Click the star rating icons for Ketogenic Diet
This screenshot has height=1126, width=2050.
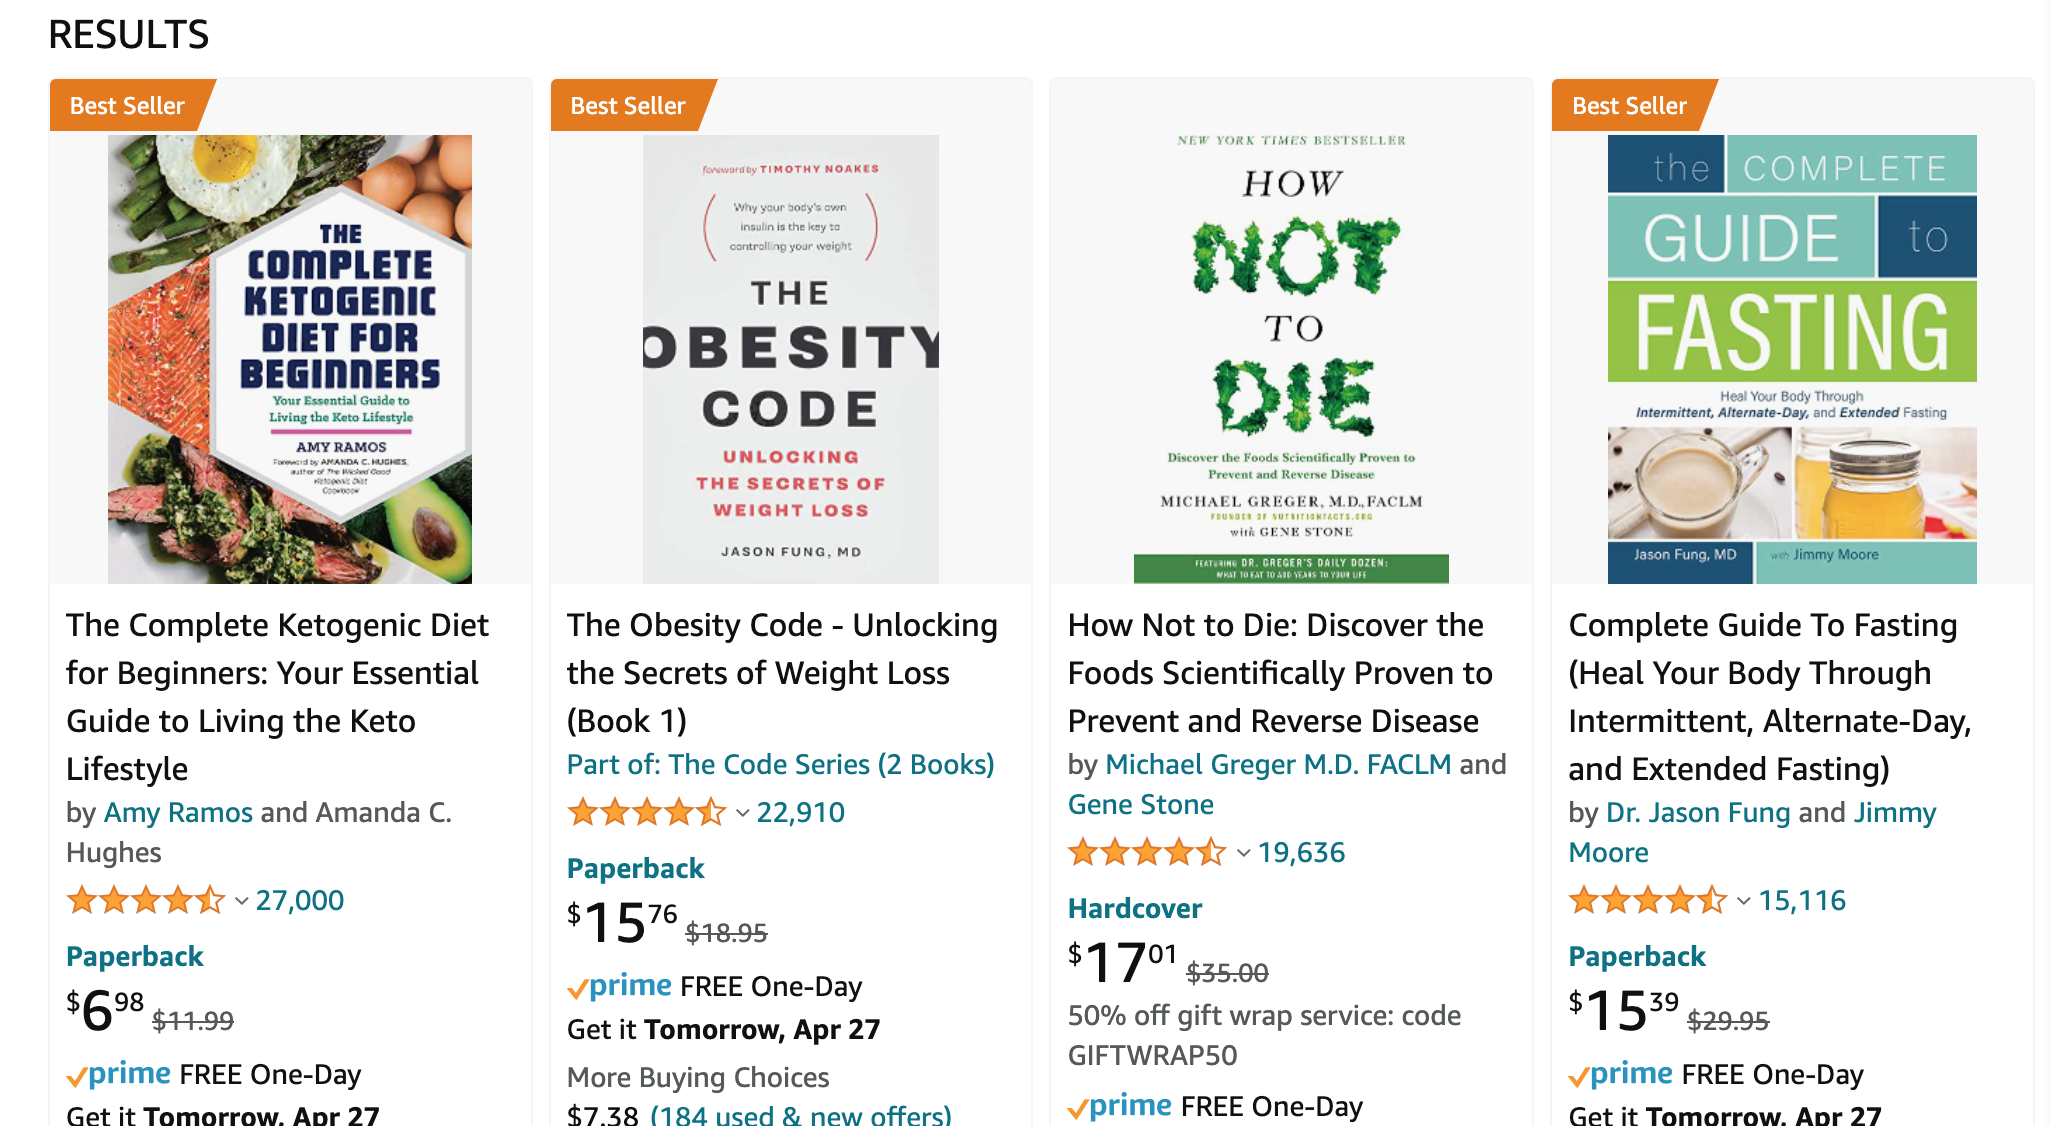coord(146,901)
